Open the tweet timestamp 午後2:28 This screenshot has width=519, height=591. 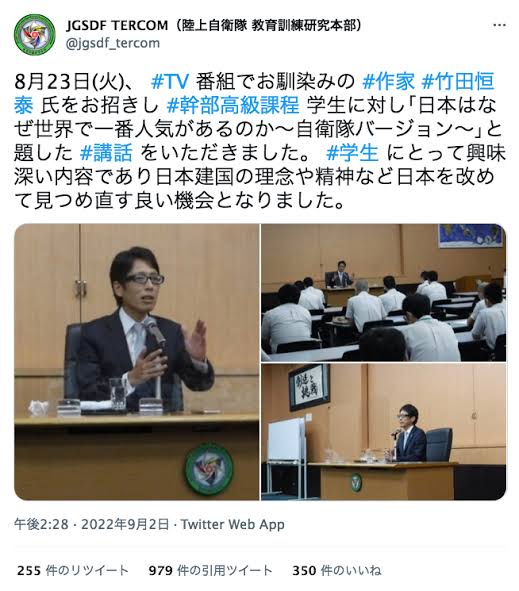[x=41, y=524]
